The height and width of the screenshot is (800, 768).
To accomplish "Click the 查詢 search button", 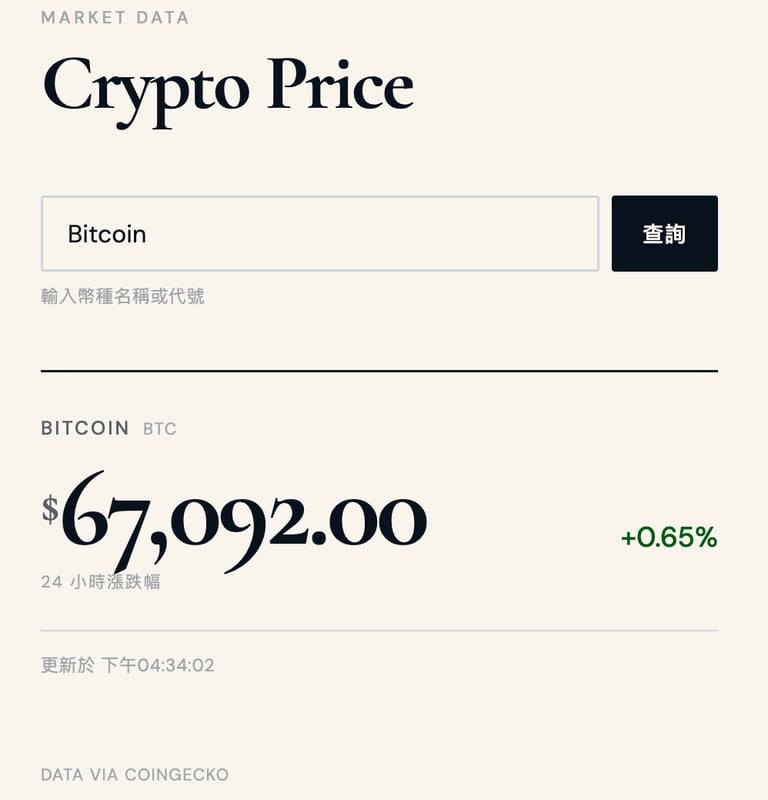I will pyautogui.click(x=664, y=233).
